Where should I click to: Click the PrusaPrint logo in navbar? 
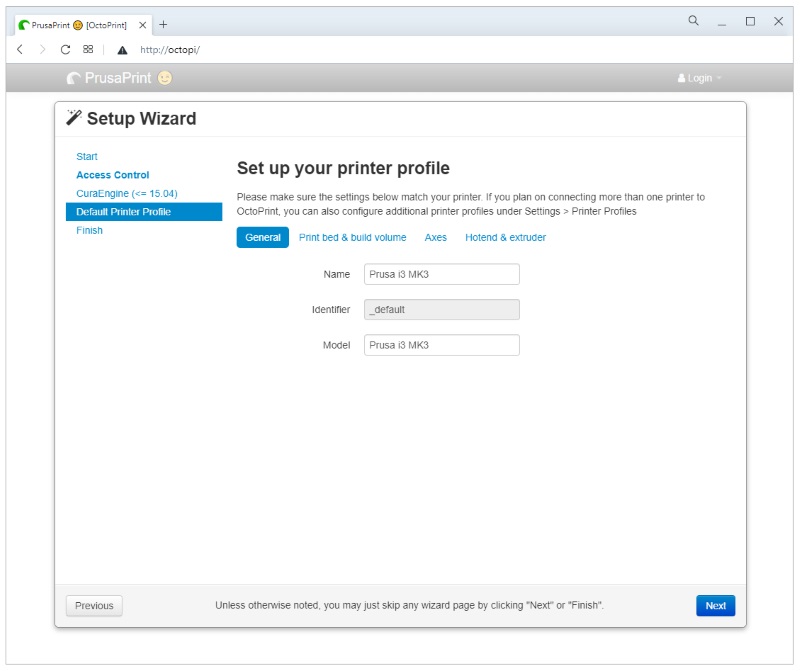(118, 78)
